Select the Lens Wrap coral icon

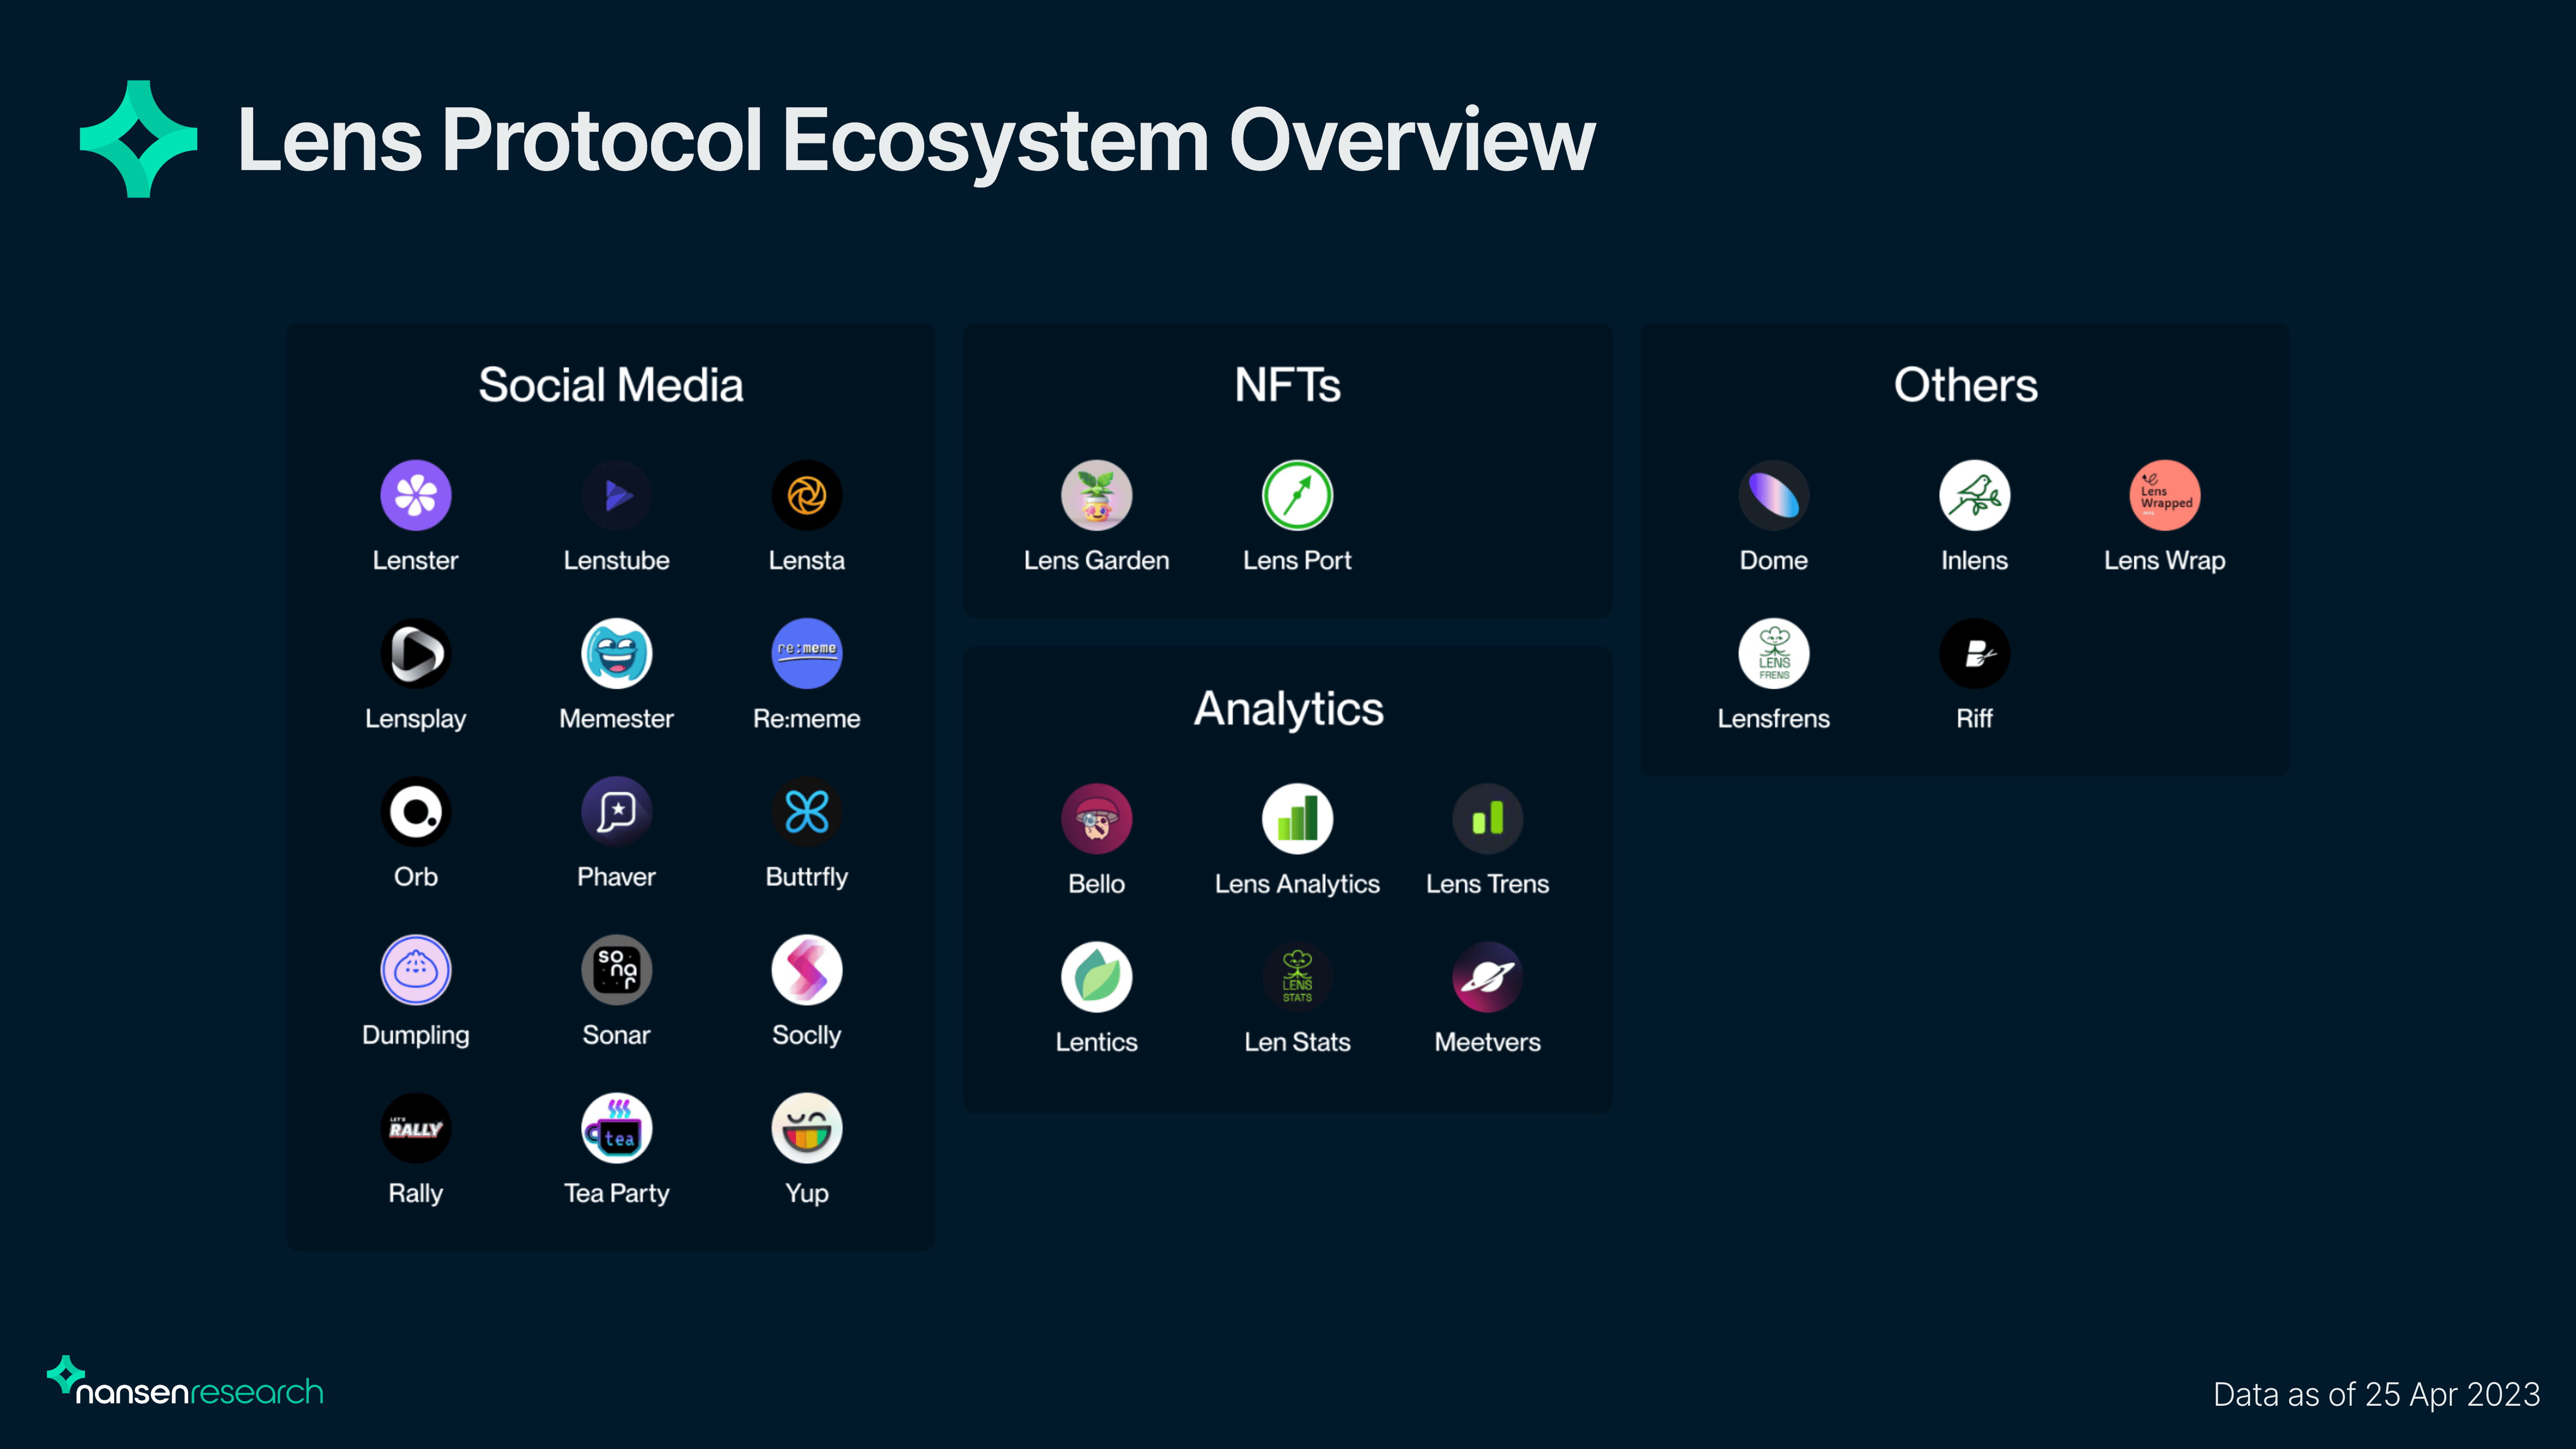tap(2164, 495)
